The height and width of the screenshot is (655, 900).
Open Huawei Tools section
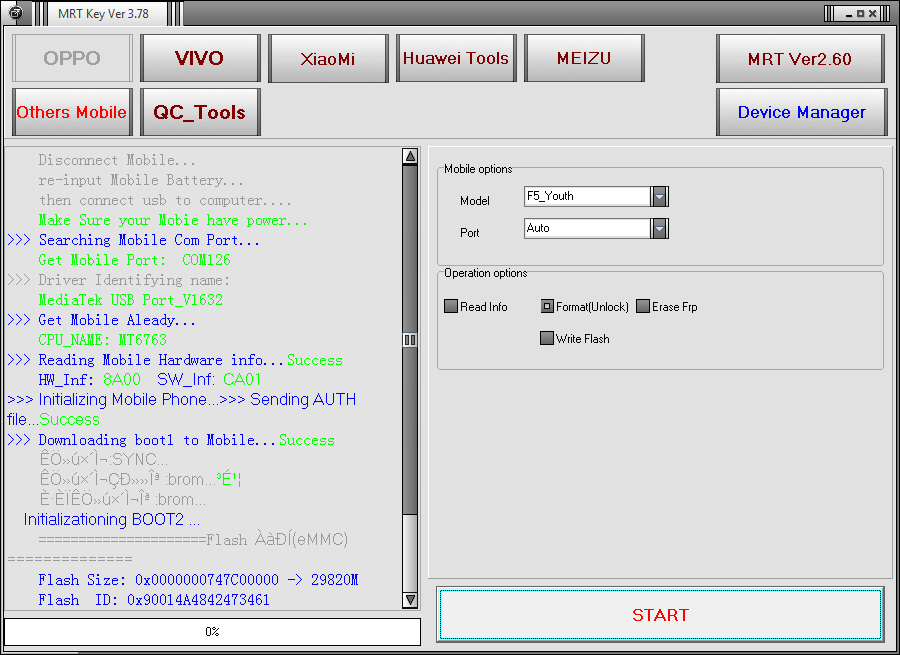tap(456, 58)
